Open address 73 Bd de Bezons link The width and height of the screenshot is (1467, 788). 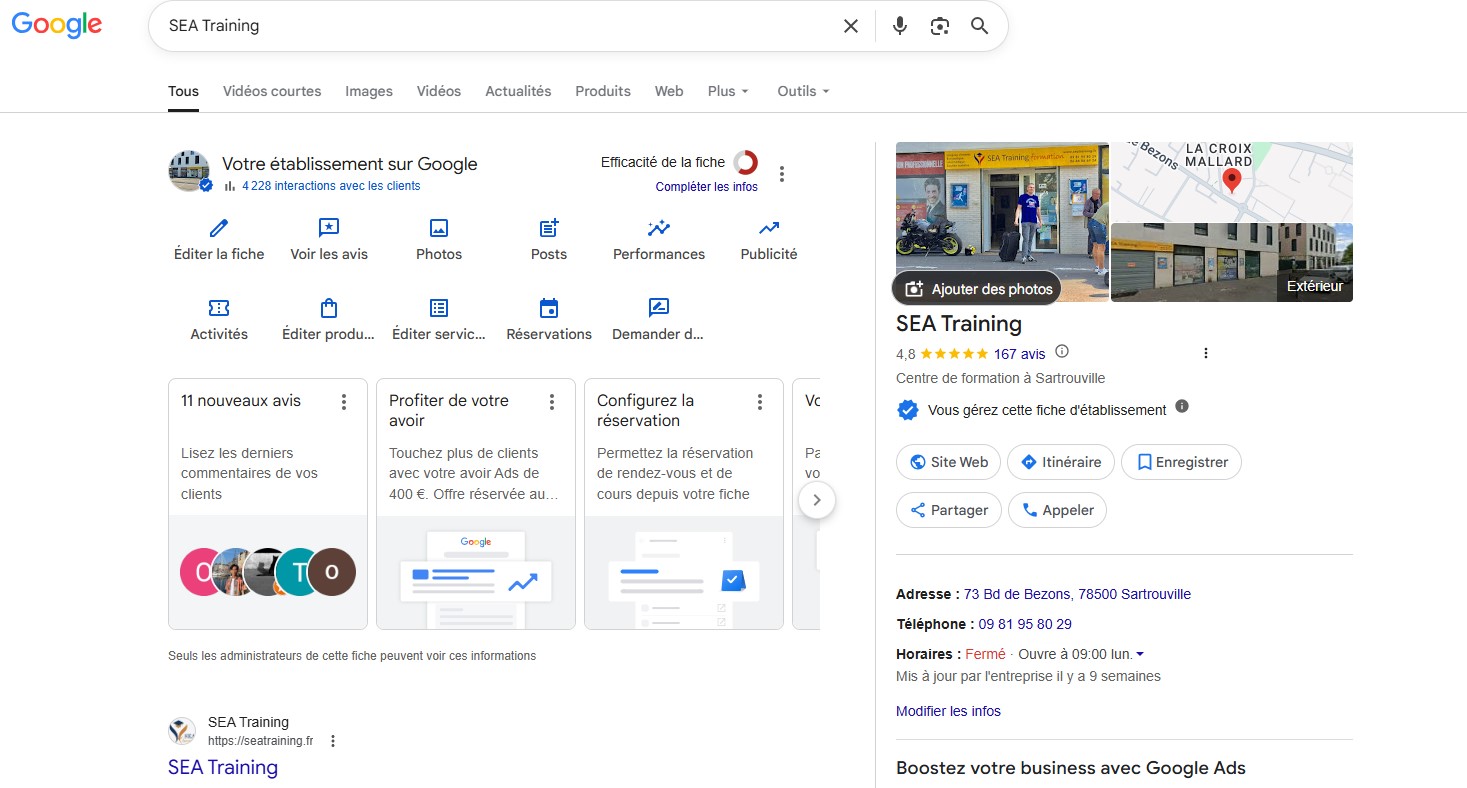click(x=1077, y=594)
